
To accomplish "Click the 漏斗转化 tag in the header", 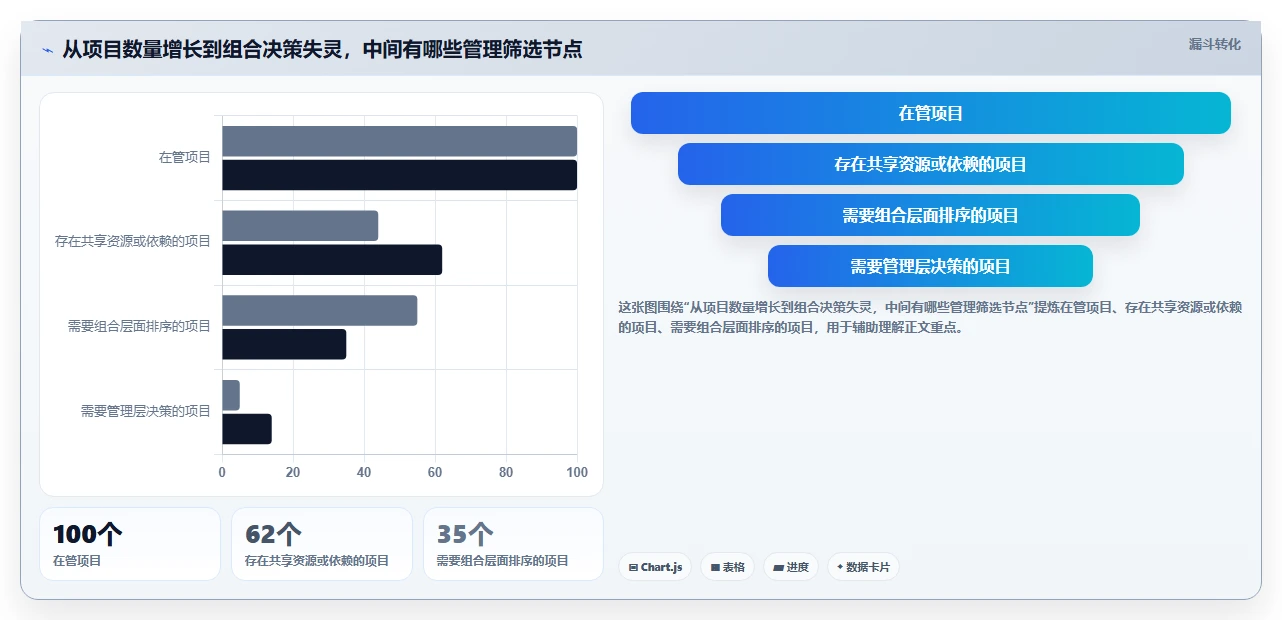I will (1215, 44).
